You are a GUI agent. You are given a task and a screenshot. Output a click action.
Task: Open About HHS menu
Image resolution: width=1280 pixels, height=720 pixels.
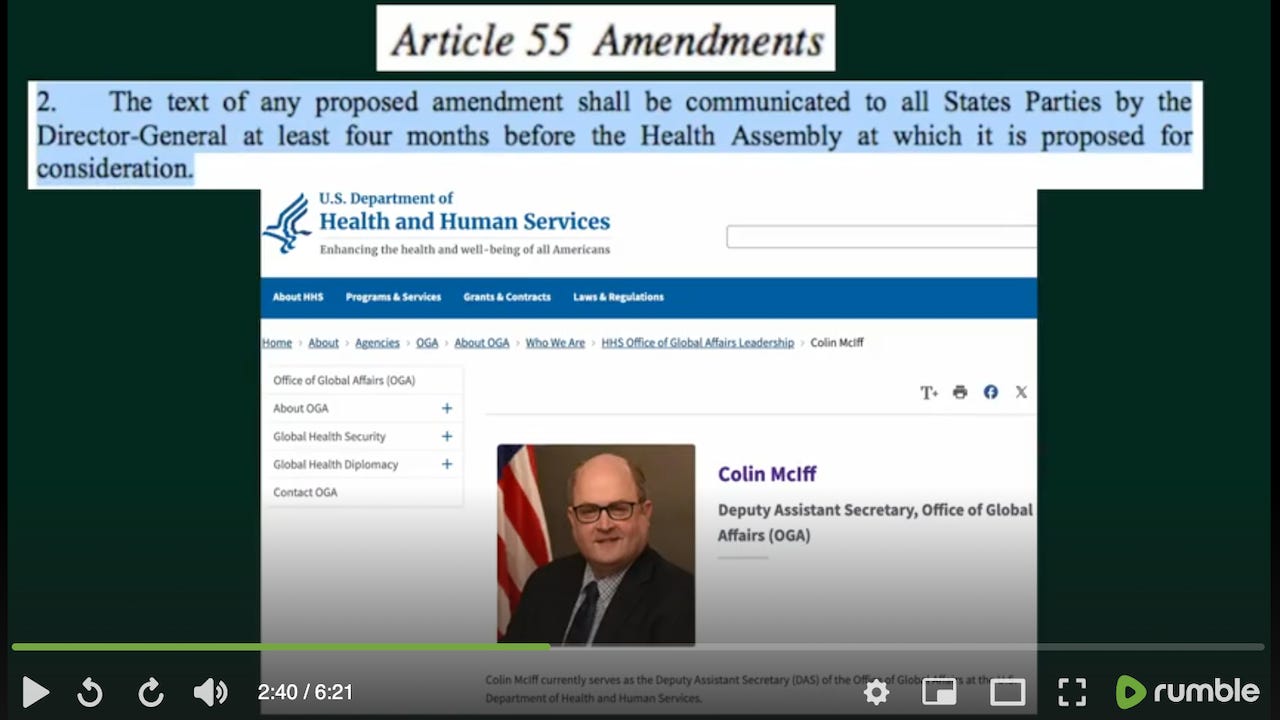[298, 297]
